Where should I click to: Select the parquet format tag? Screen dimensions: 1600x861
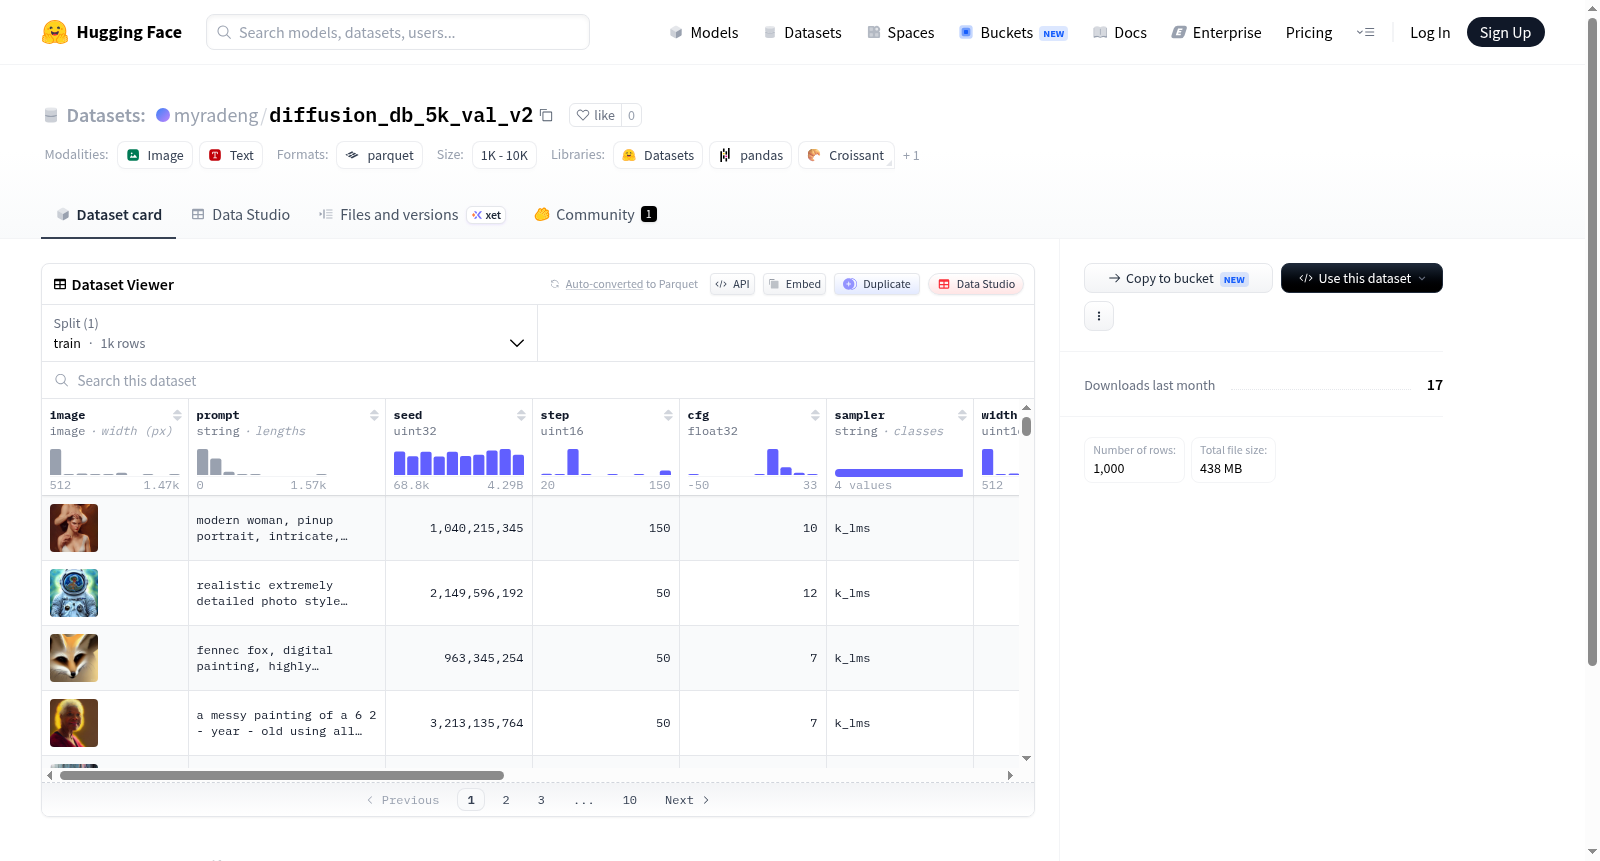(x=379, y=155)
